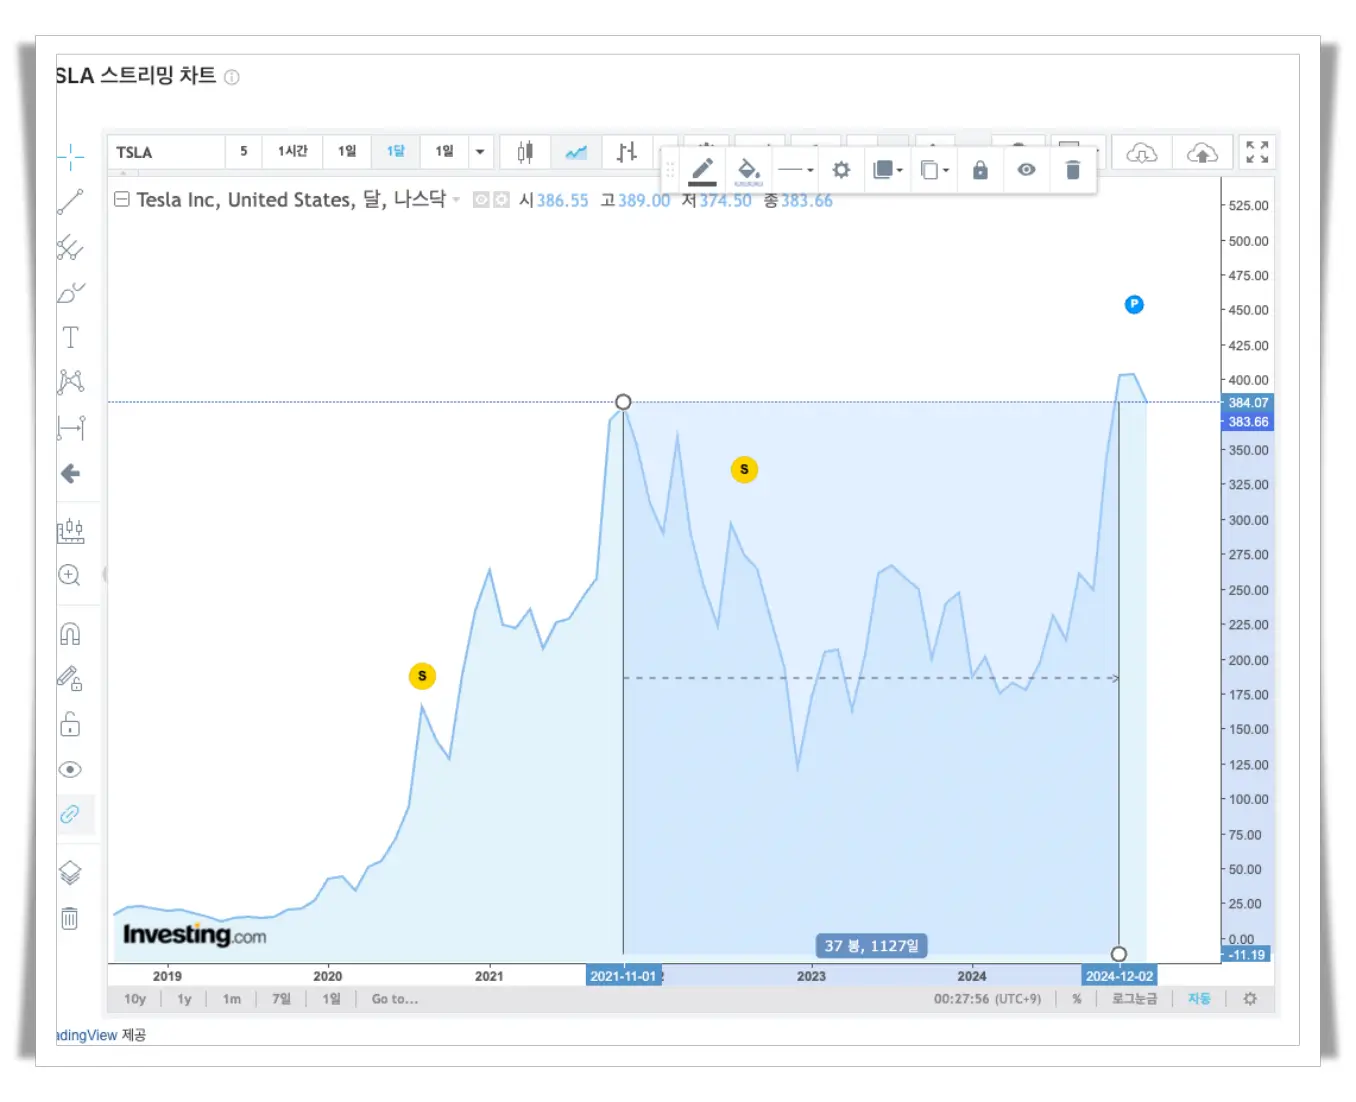This screenshot has height=1102, width=1356.
Task: Open the info icon beside 스트리밍 차트
Action: 232,77
